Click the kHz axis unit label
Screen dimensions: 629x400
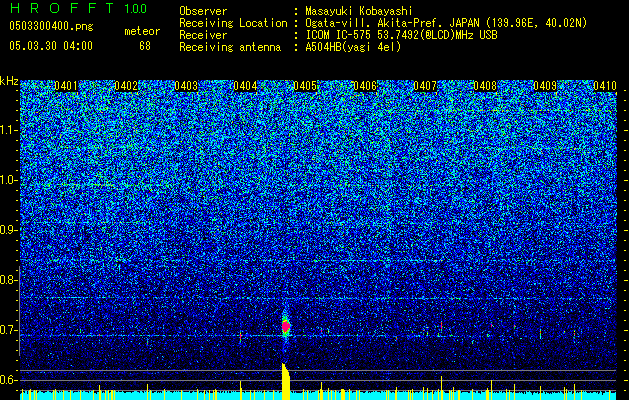coord(9,81)
